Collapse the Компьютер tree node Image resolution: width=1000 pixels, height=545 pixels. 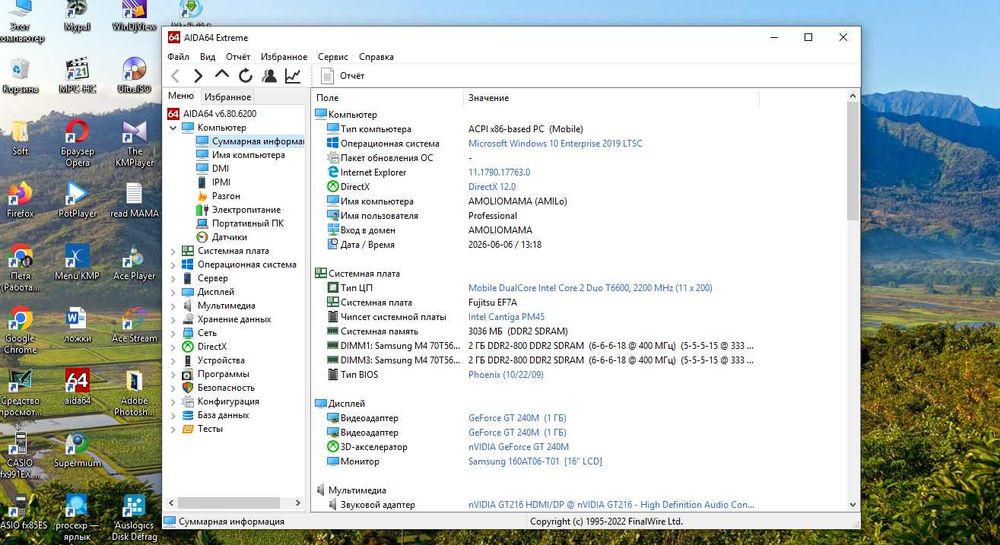click(173, 127)
